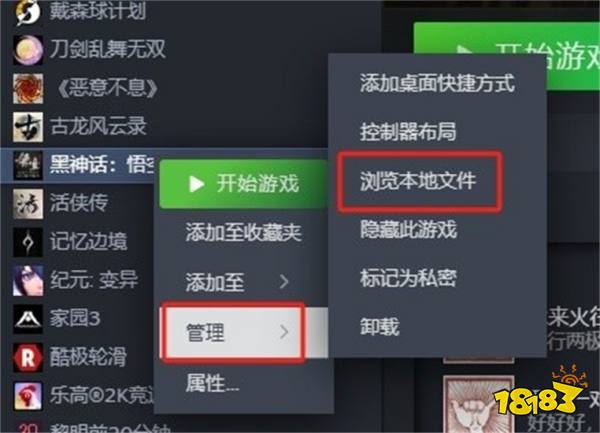Viewport: 600px width, 433px height.
Task: Choose 浏览本地文件 in the submenu
Action: pos(418,181)
